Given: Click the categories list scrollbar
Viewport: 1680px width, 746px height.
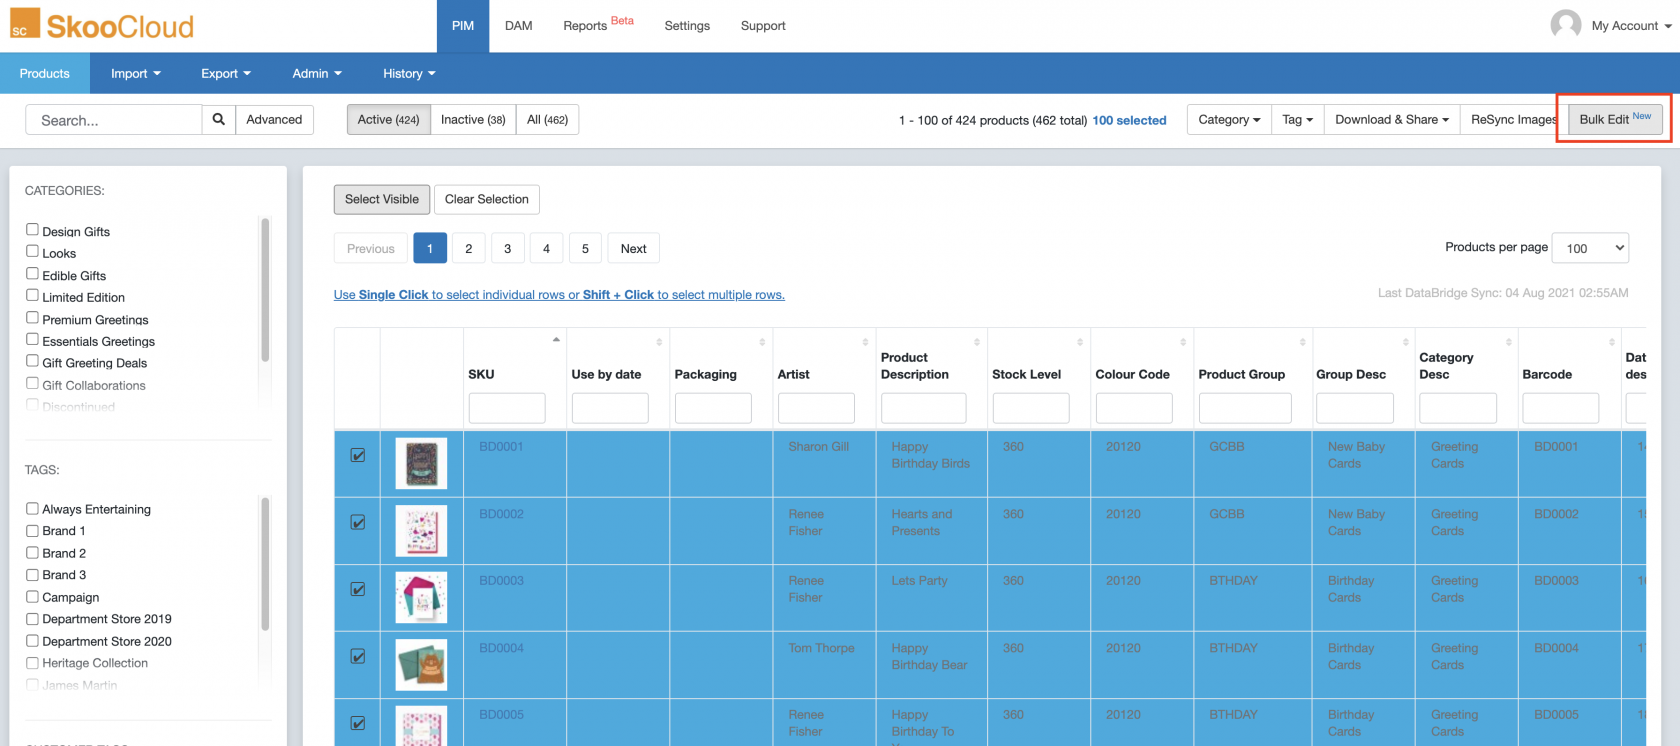Looking at the screenshot, I should [265, 290].
